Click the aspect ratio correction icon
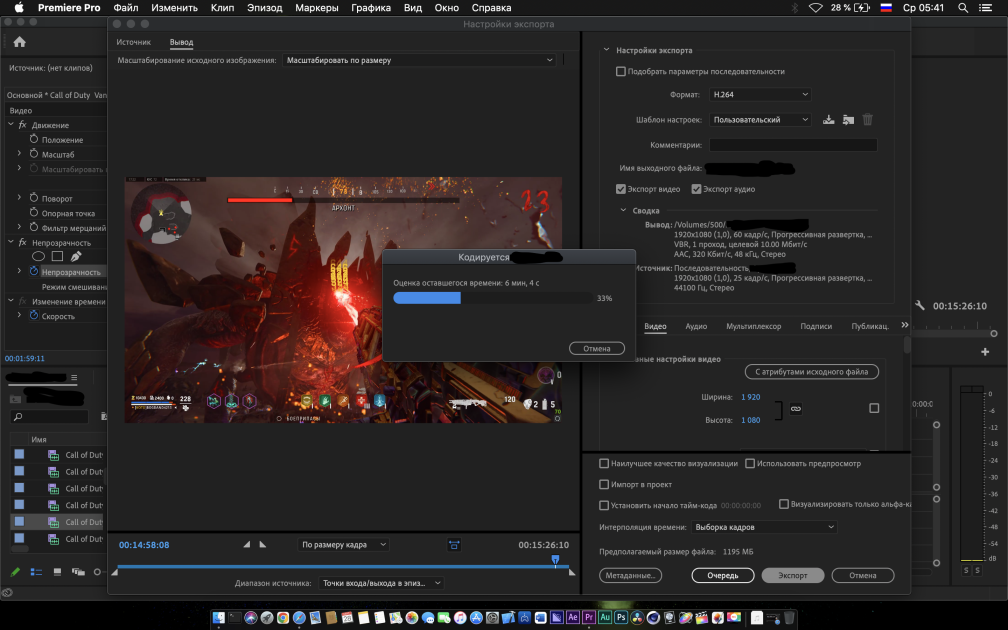Screen dimensions: 1008x630 (454, 545)
